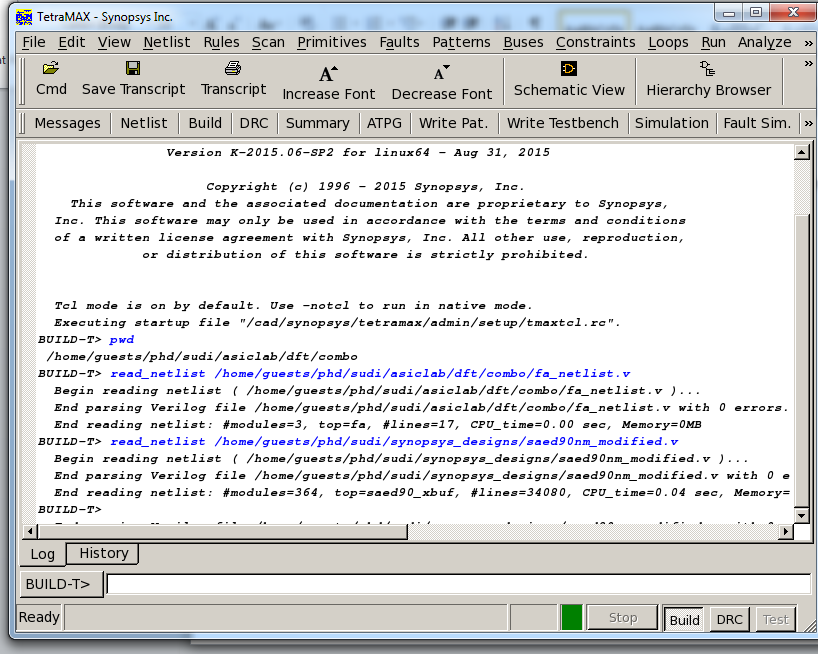
Task: Click the transcript scroll up arrow
Action: [x=801, y=152]
